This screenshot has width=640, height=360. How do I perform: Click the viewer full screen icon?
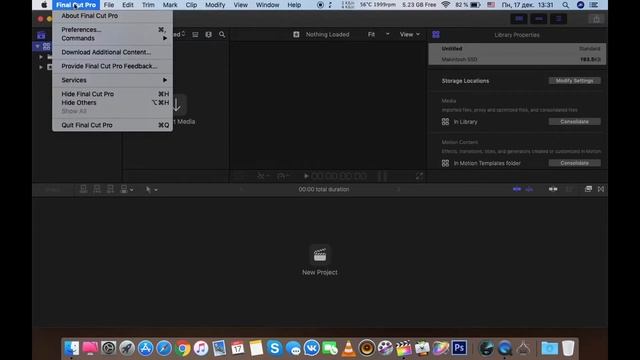pyautogui.click(x=419, y=176)
